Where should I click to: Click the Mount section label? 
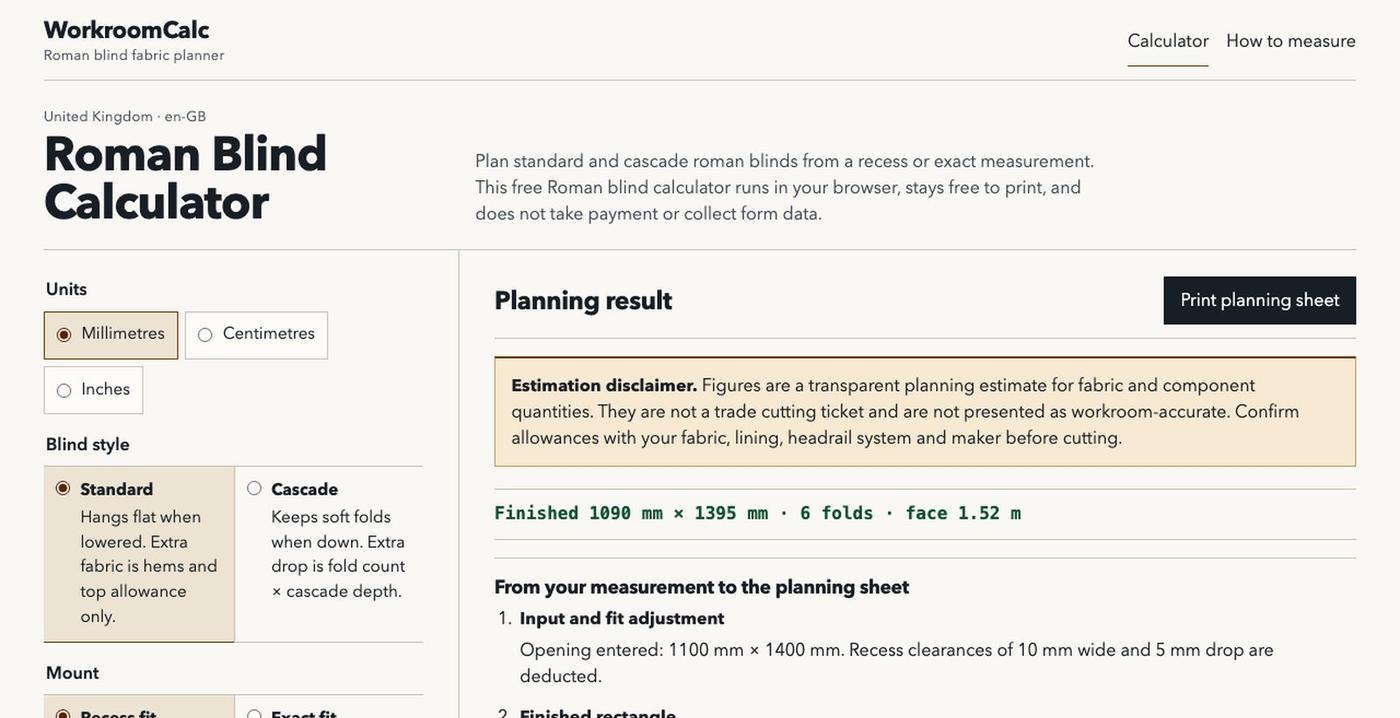point(72,673)
